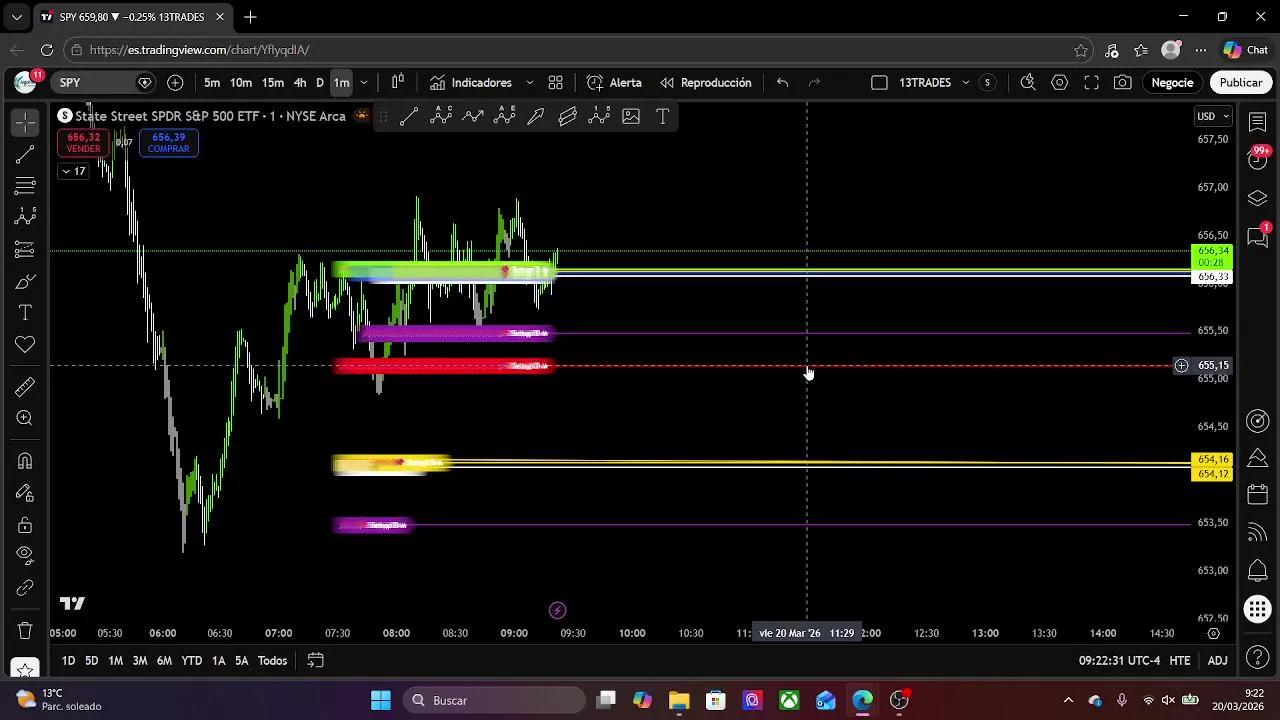Click the compare or add symbol plus
This screenshot has width=1280, height=720.
[x=176, y=82]
